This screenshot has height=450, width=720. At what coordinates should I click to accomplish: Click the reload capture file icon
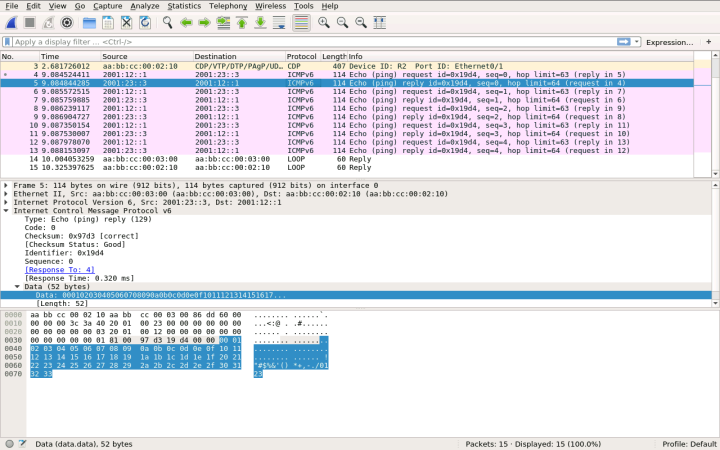[147, 22]
